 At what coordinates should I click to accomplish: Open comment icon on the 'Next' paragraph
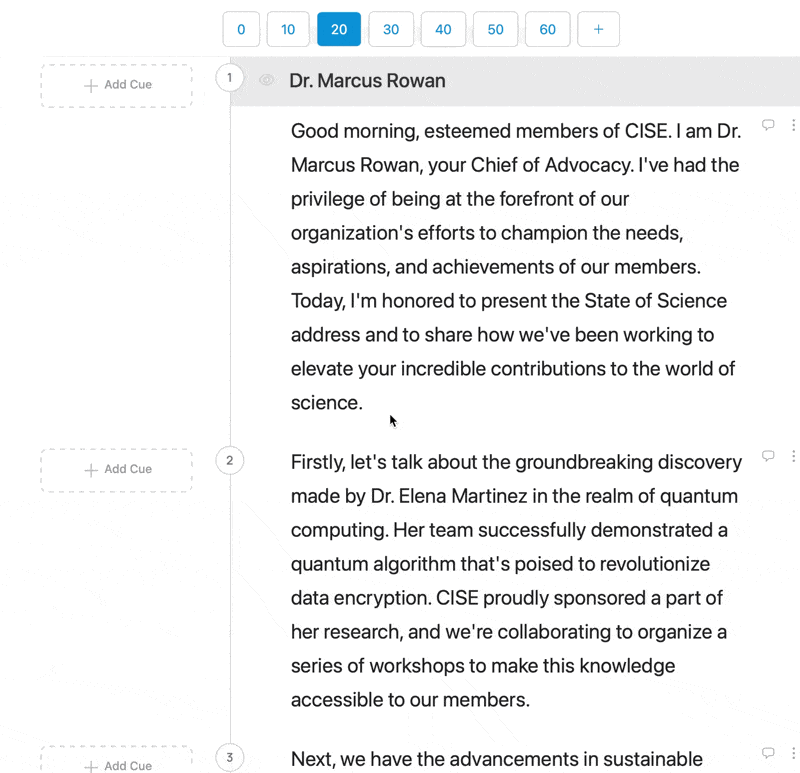tap(768, 753)
